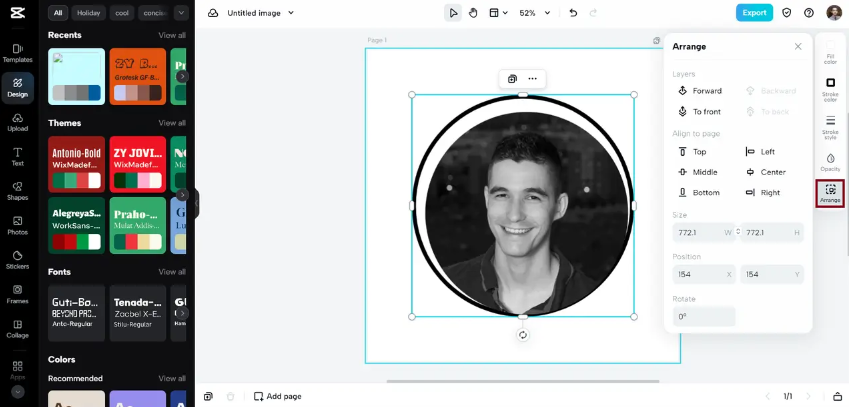849x407 pixels.
Task: Open the Frames sidebar panel
Action: click(17, 294)
